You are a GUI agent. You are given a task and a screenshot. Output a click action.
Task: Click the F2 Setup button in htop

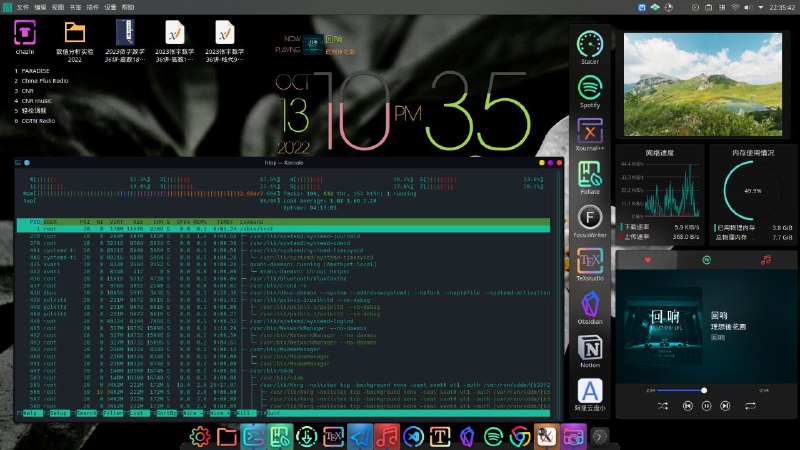coord(59,413)
